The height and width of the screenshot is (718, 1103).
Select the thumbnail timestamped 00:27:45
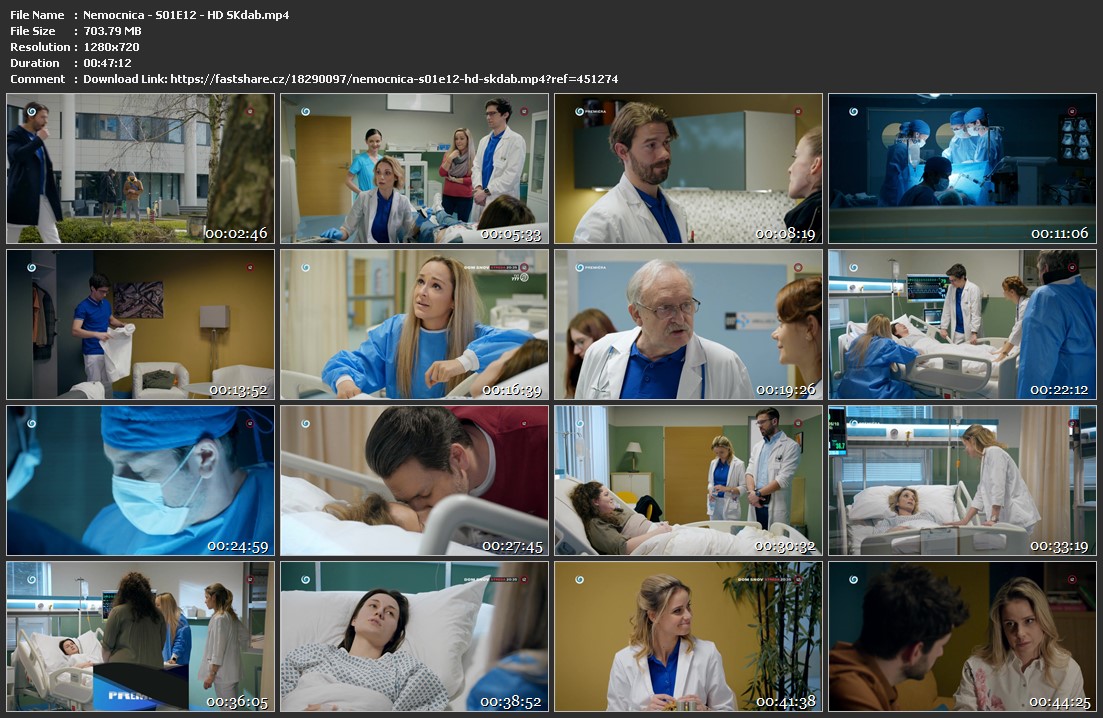[x=414, y=480]
